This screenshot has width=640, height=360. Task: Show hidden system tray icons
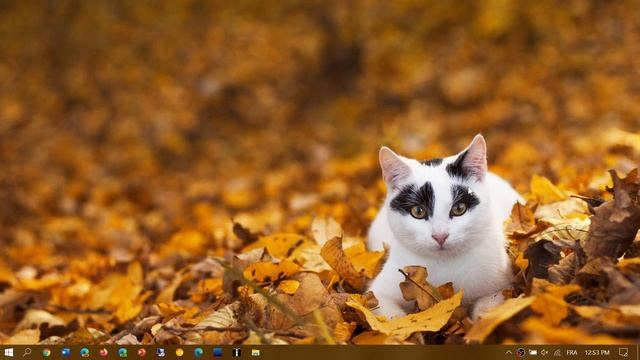[509, 352]
